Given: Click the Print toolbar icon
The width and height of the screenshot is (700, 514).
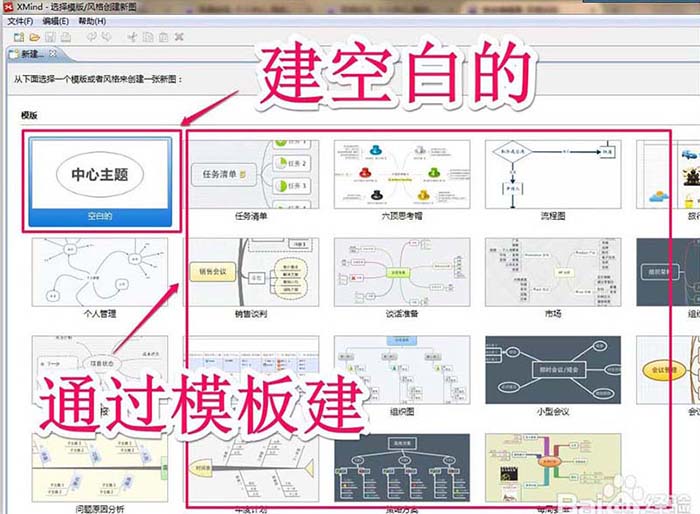Looking at the screenshot, I should (66, 38).
